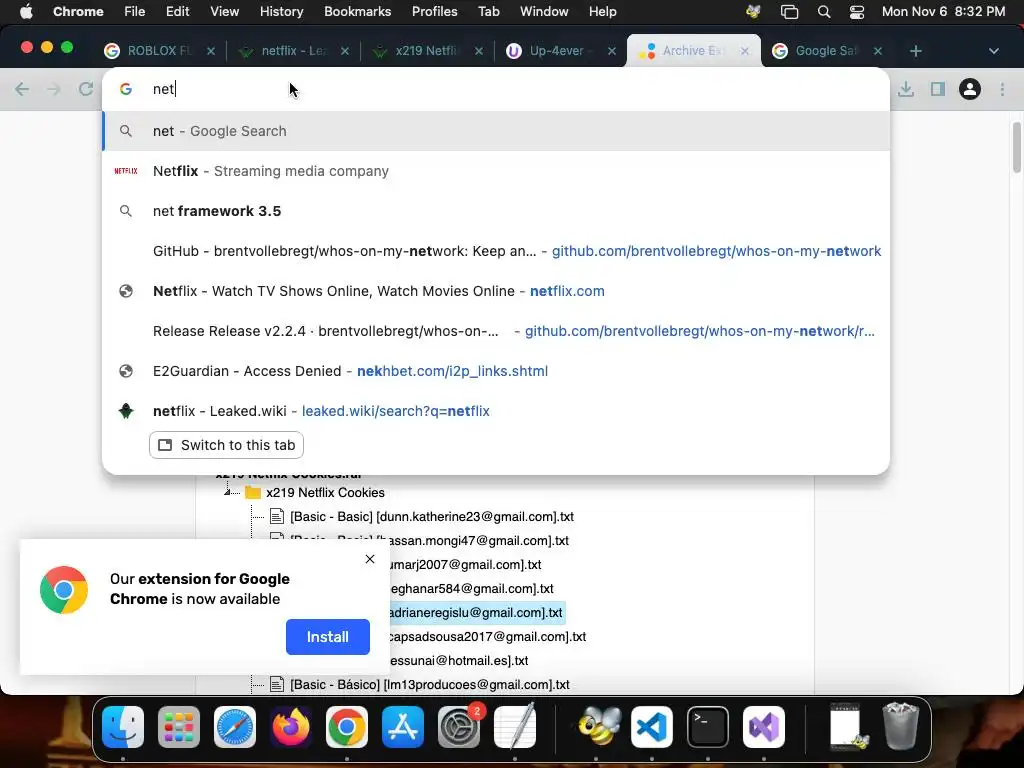Select highlighted adrianeregislu@gmail.com.txt file
Screen dimensions: 1024x768
pyautogui.click(x=475, y=613)
